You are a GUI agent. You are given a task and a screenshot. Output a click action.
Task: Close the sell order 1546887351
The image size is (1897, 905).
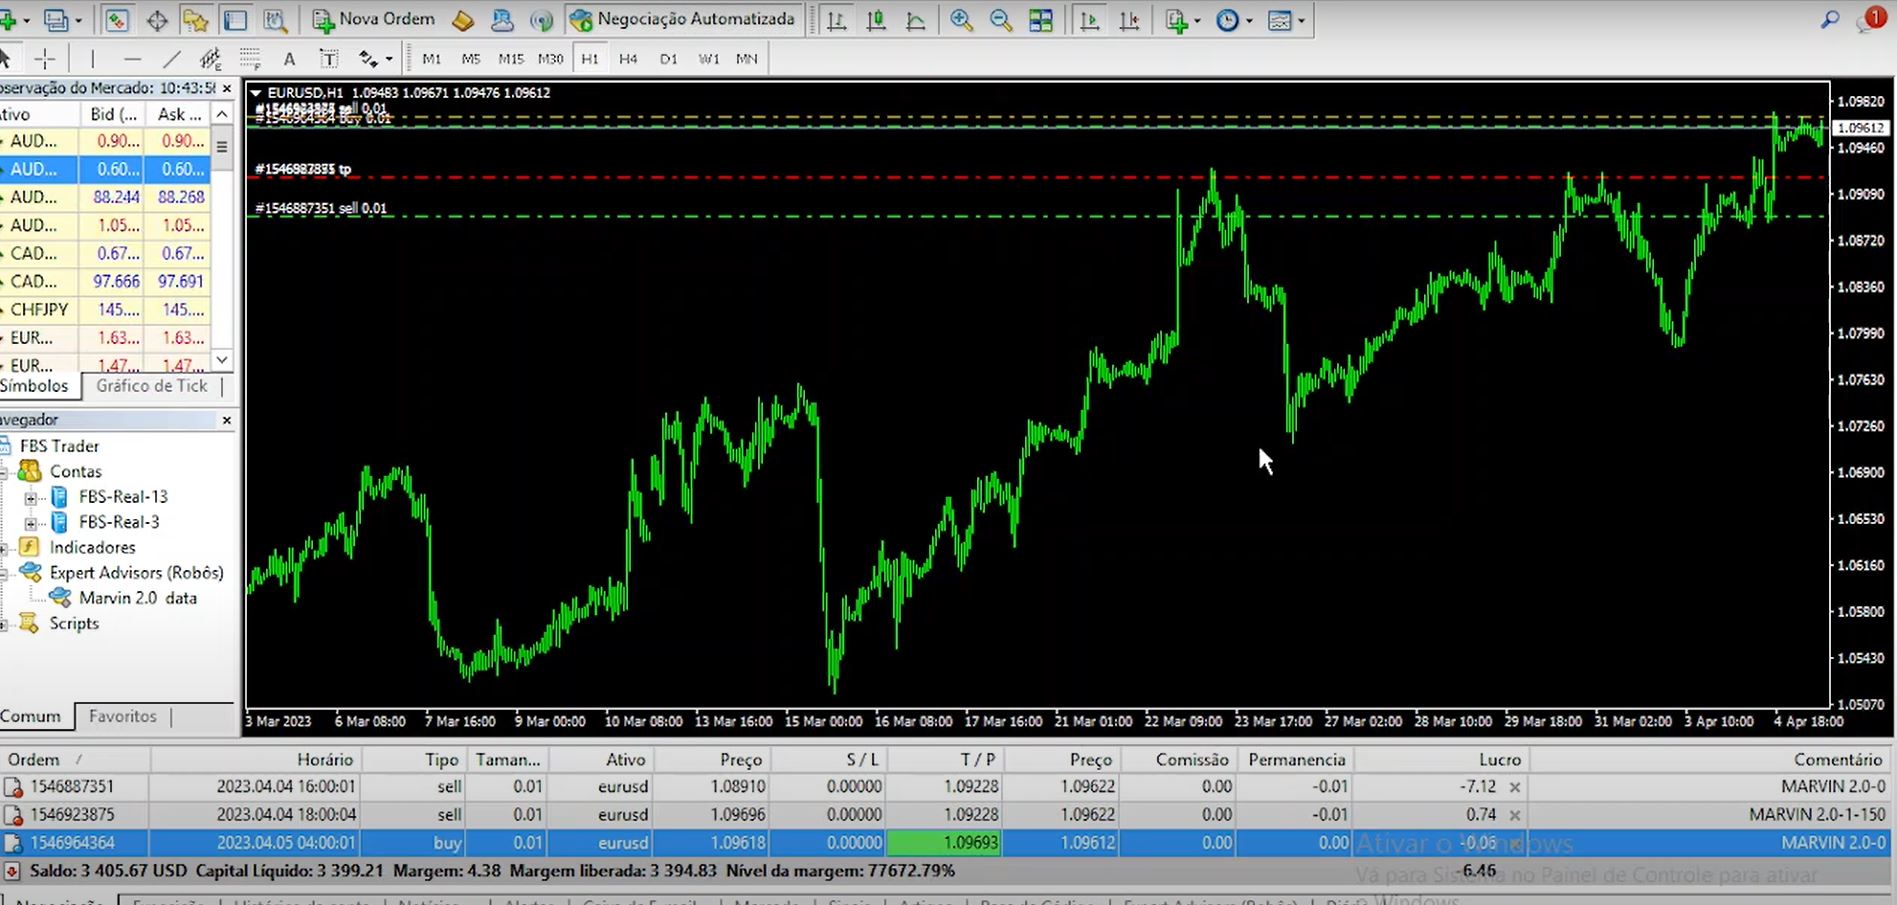1515,787
